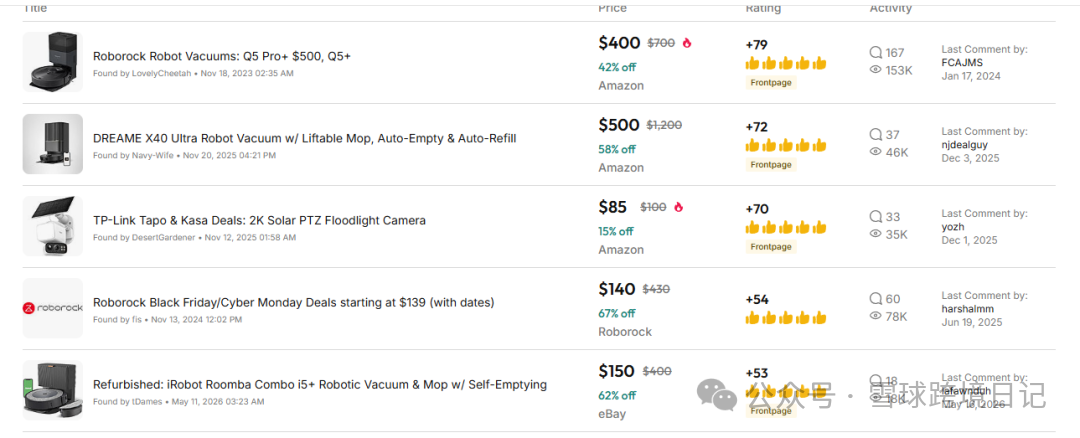Click the comment bubble icon showing 167

[876, 52]
